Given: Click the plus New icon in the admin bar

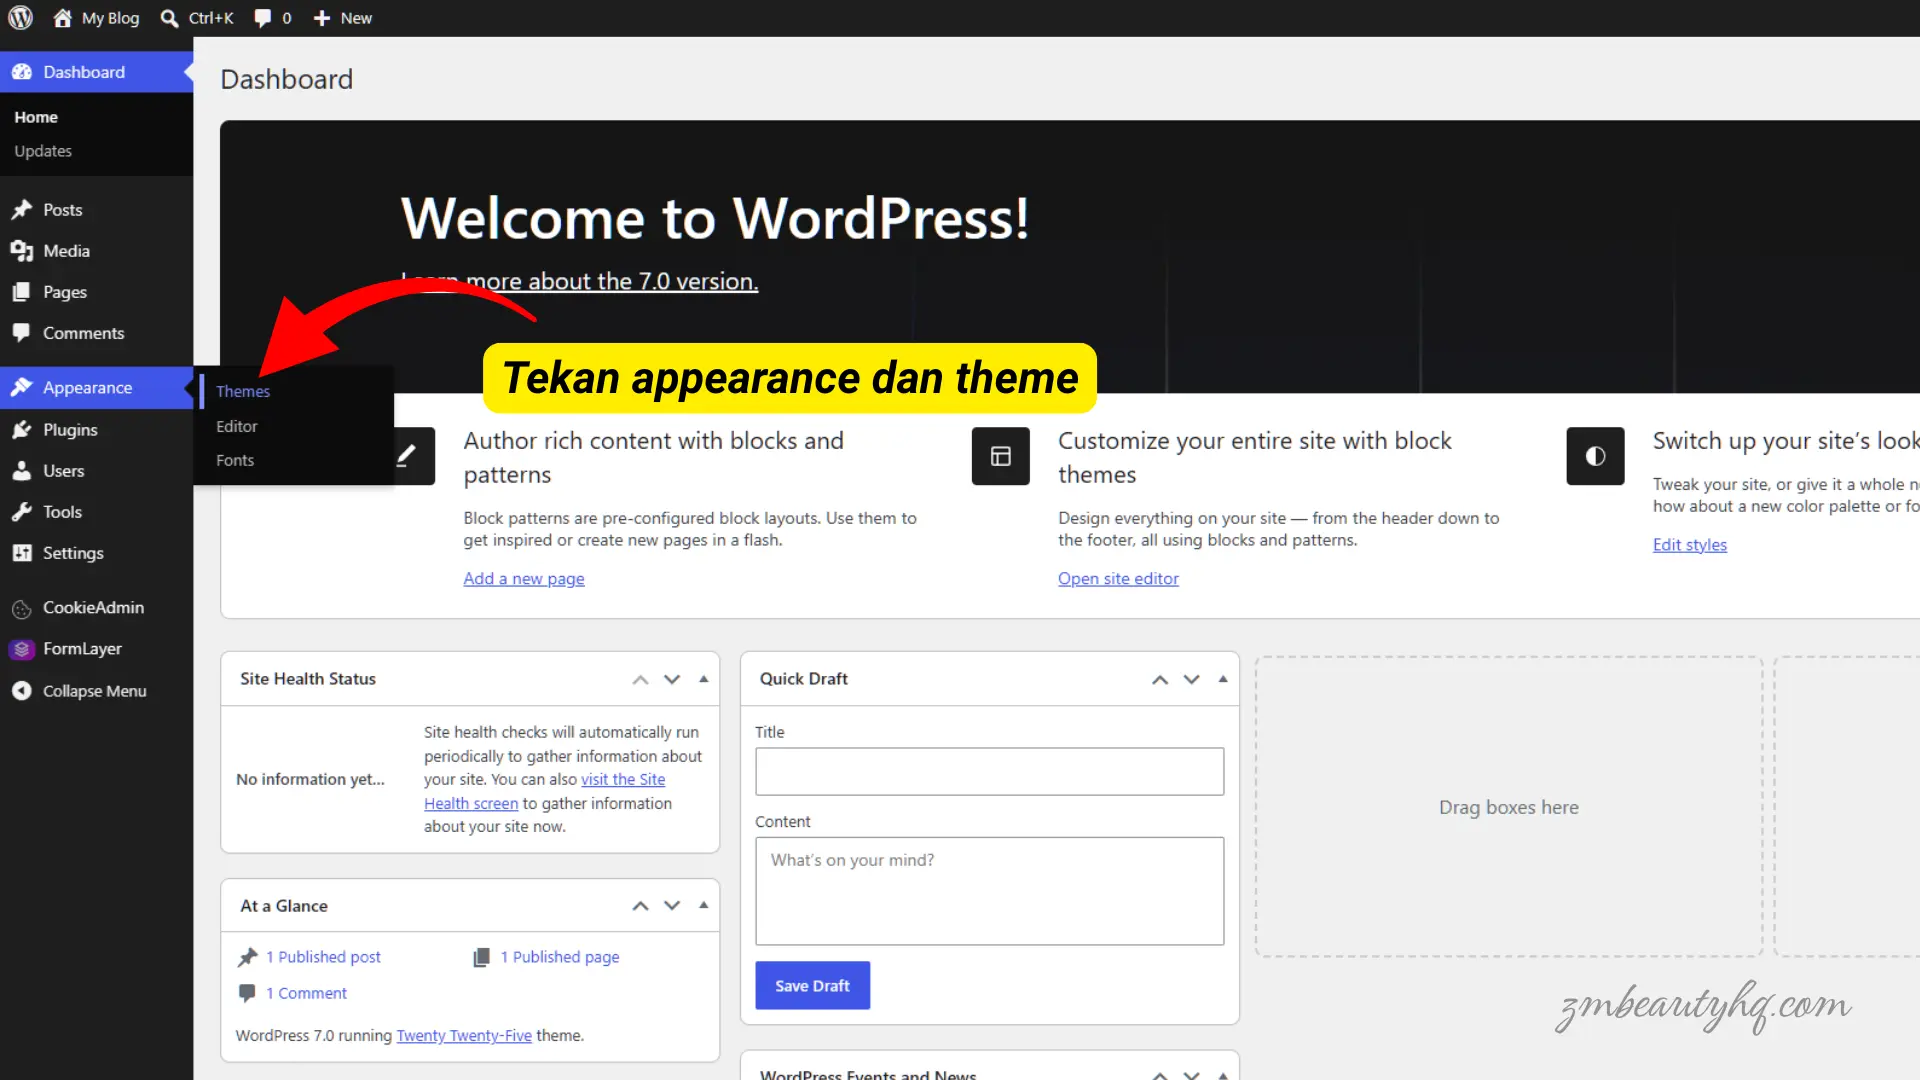Looking at the screenshot, I should 321,18.
